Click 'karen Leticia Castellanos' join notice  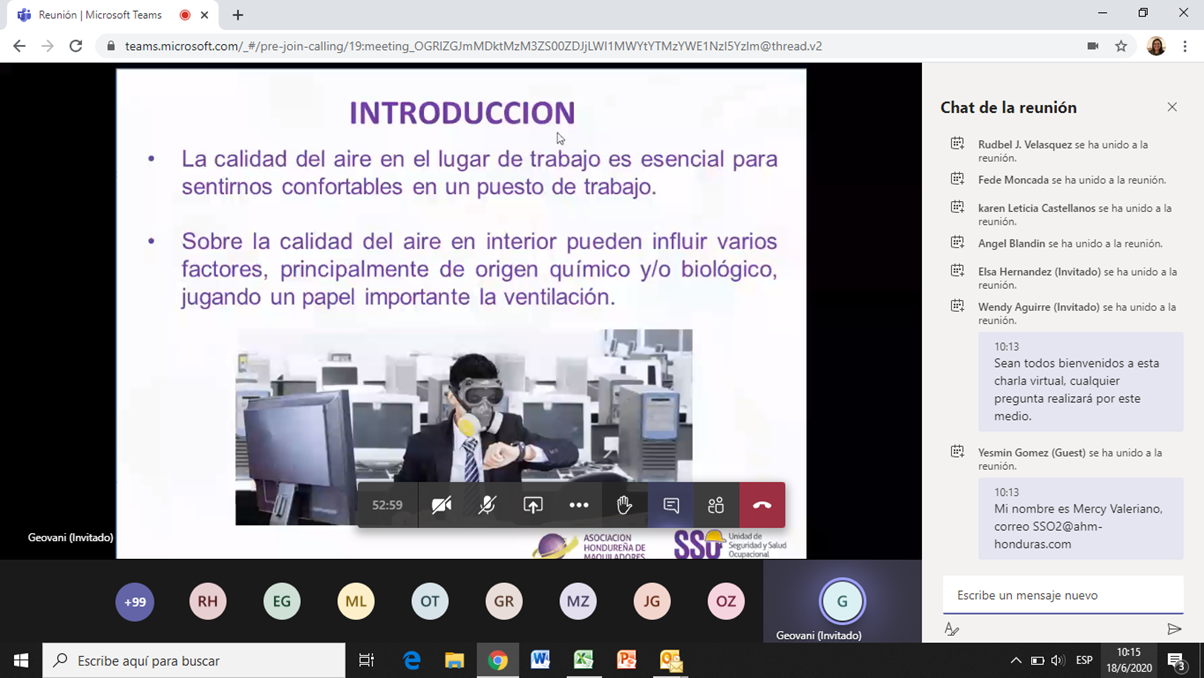coord(1075,214)
